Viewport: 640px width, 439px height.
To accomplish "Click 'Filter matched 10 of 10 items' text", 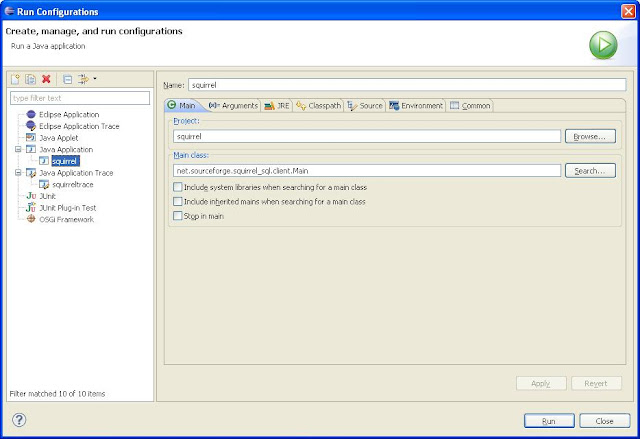I will pyautogui.click(x=57, y=394).
